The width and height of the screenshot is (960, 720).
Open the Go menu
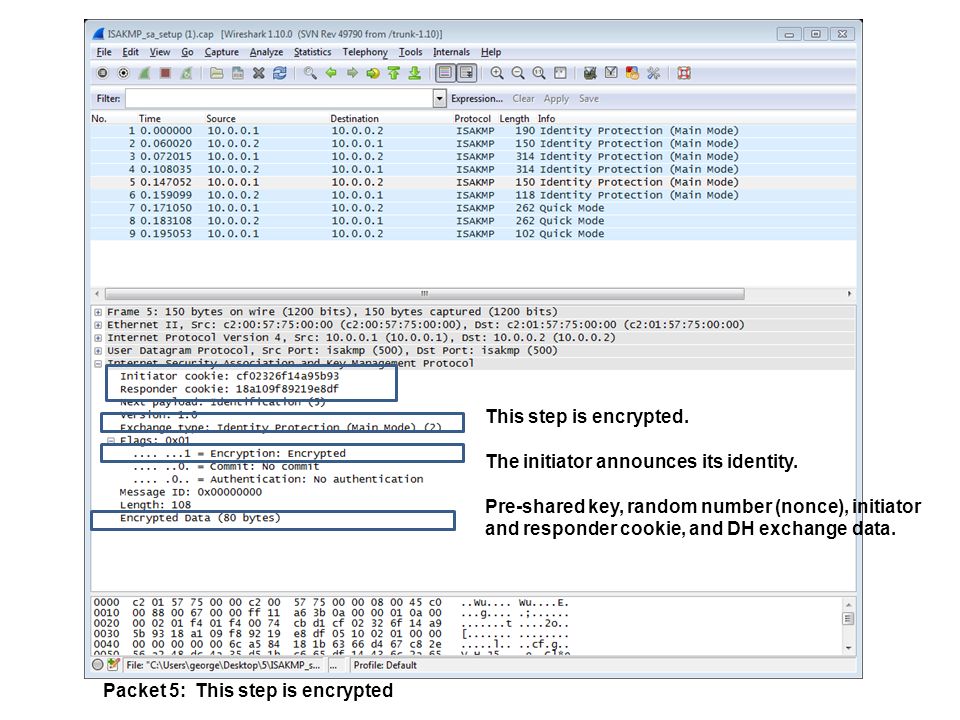(187, 52)
